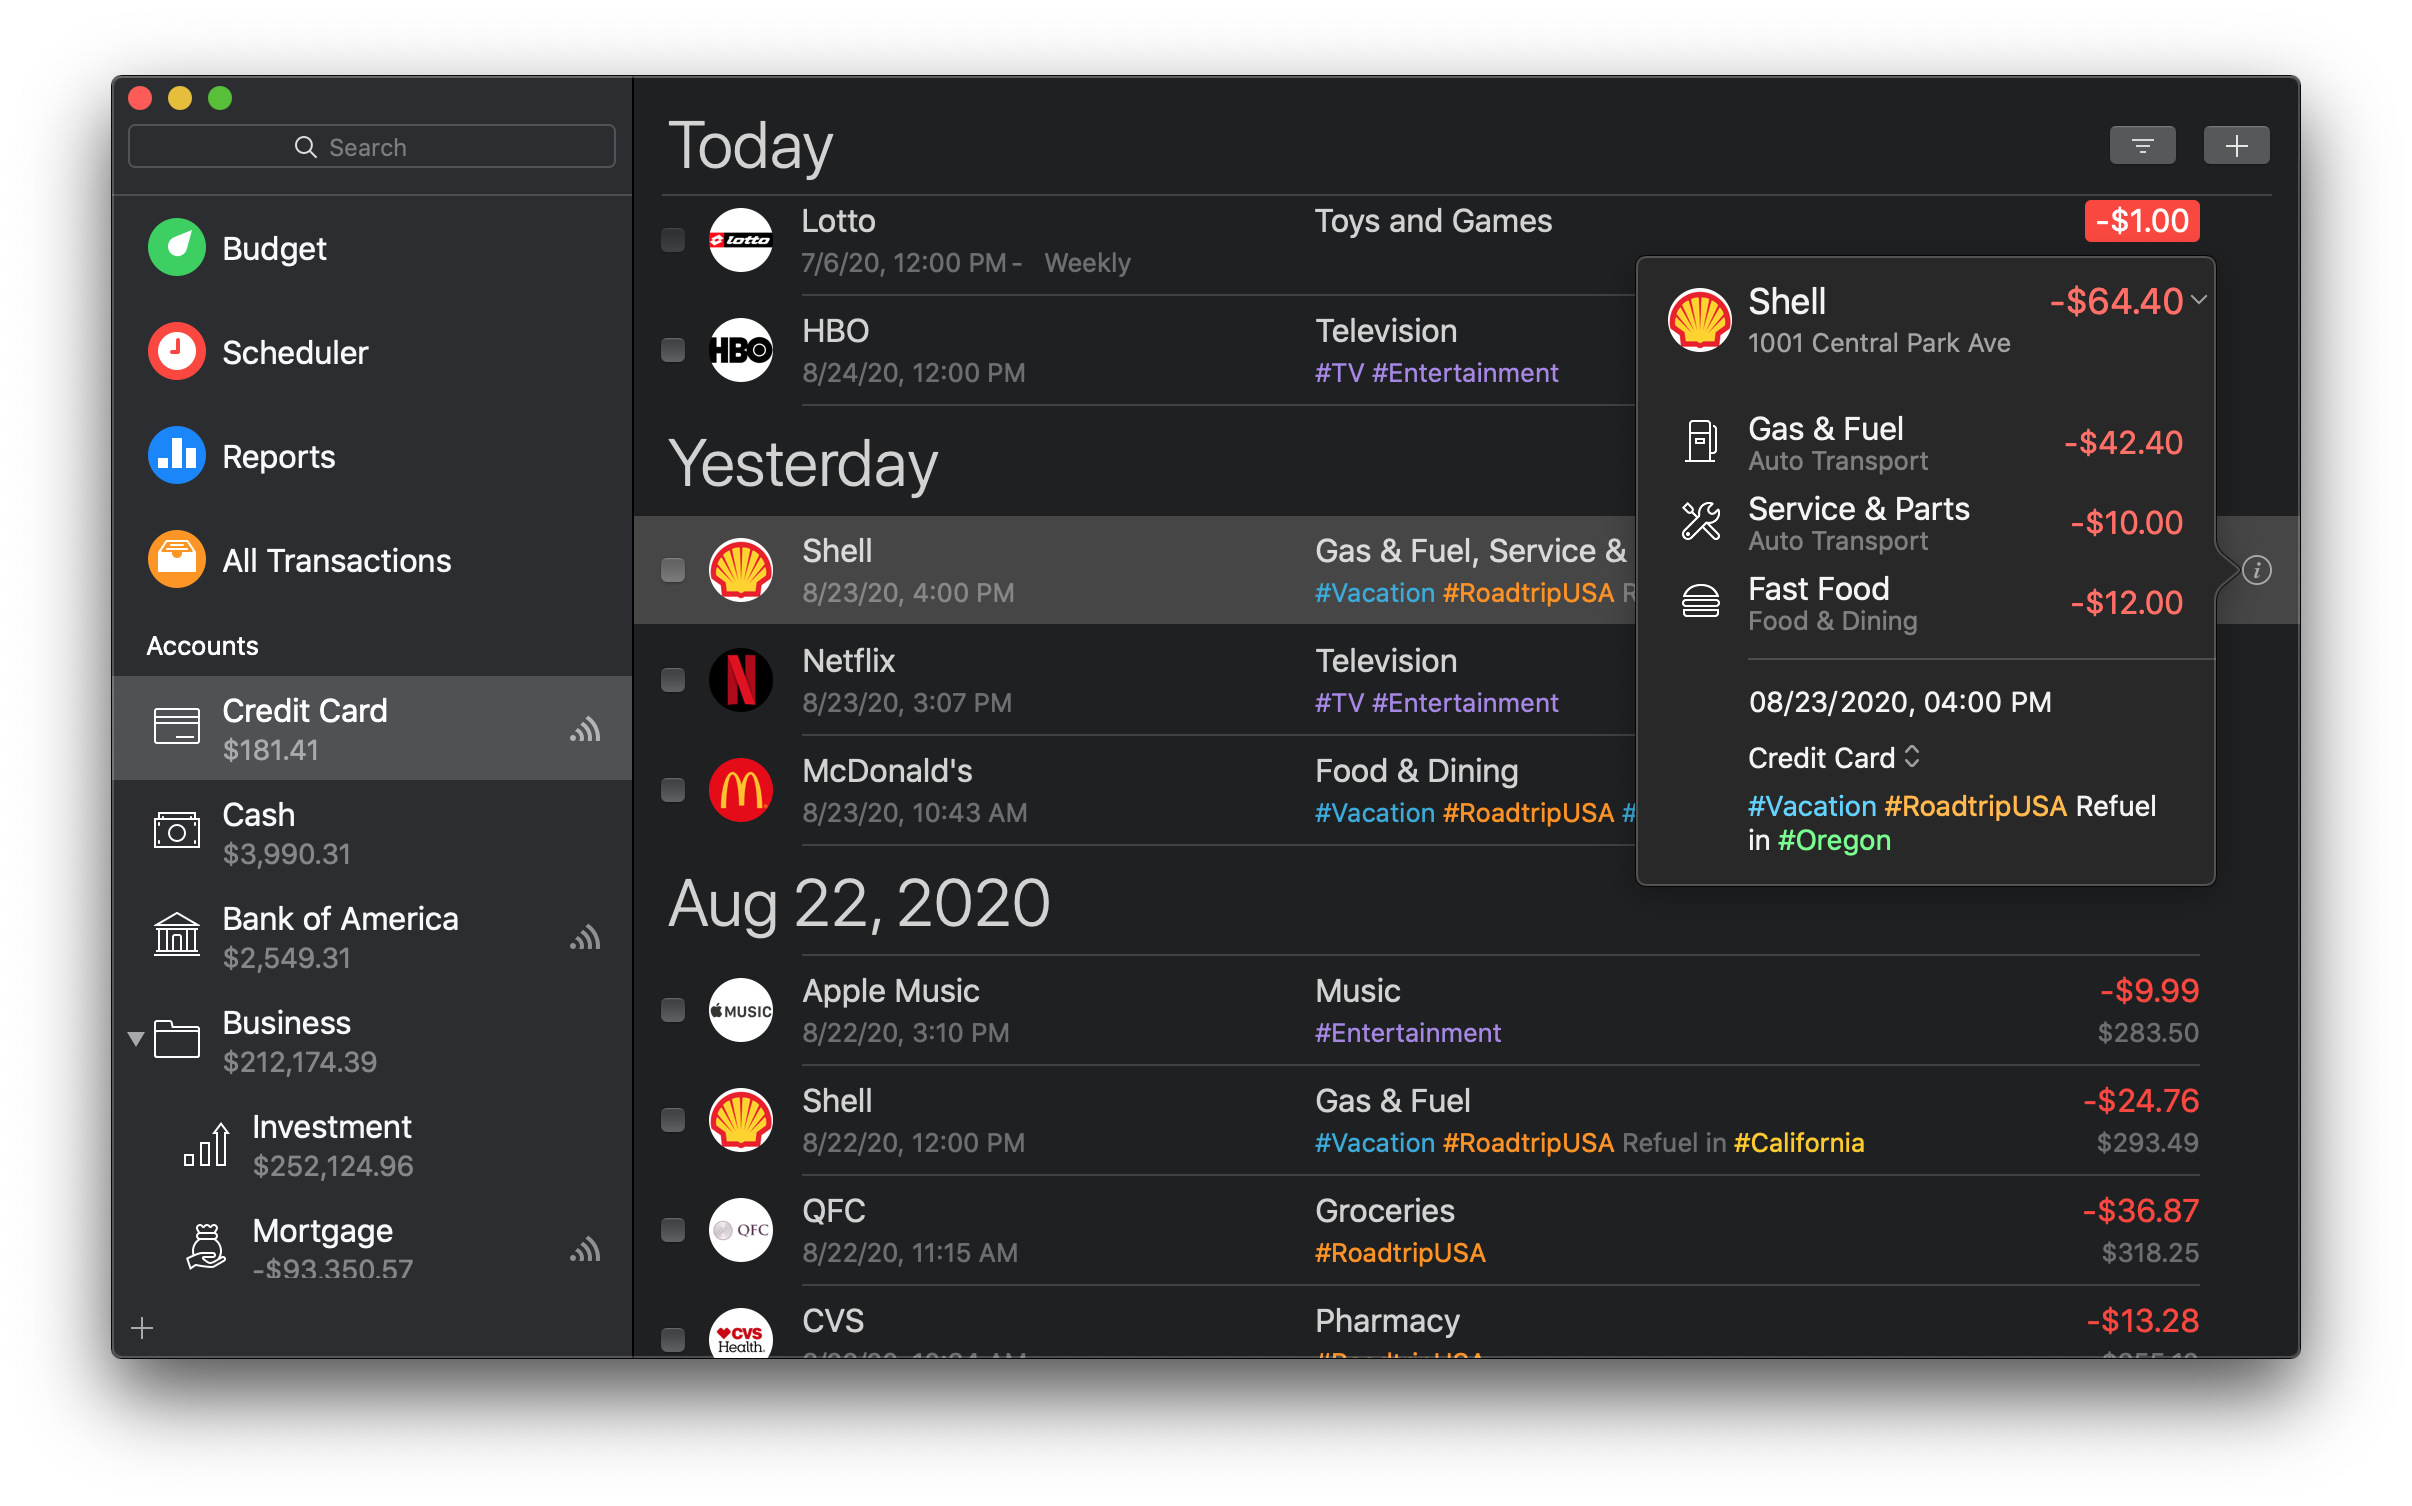
Task: Check the Shell 8/22/20 transaction checkbox
Action: coord(673,1120)
